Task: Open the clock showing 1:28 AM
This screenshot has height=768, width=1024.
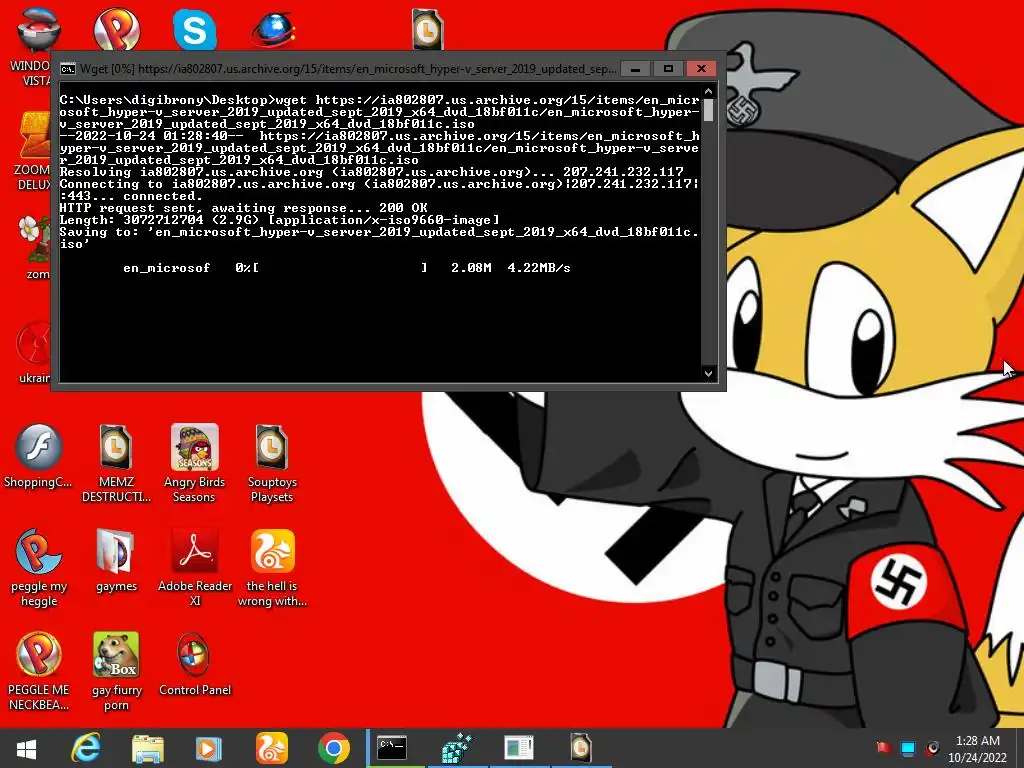Action: [x=978, y=749]
